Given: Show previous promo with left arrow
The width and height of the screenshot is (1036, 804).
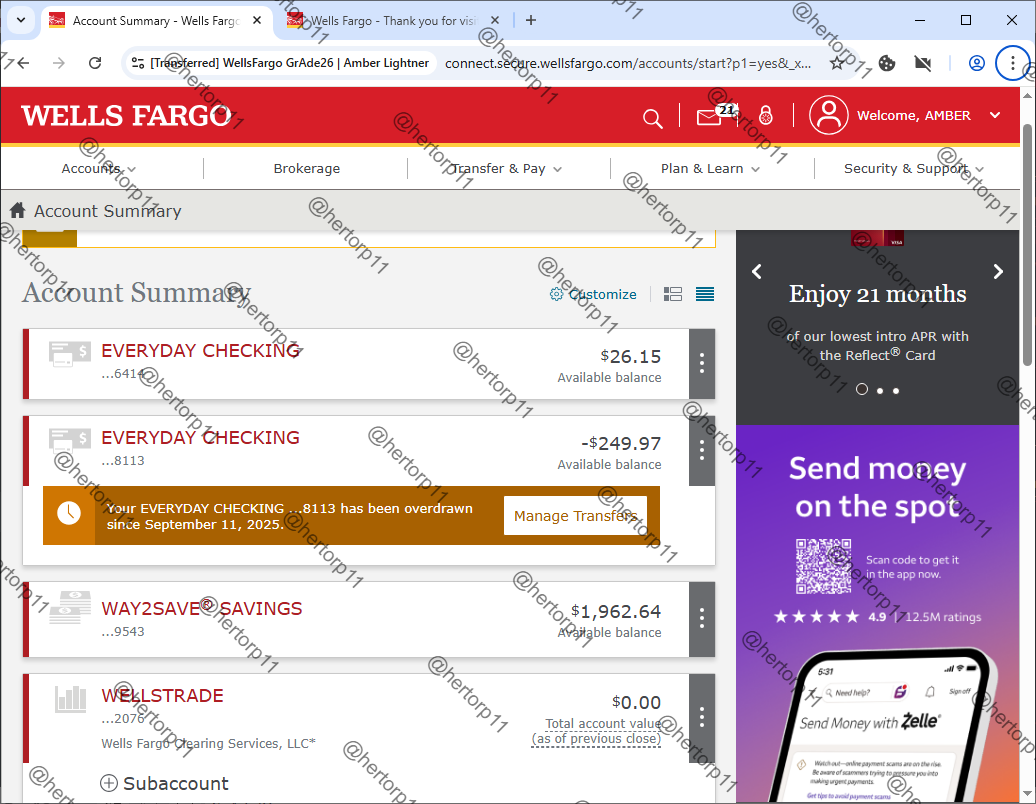Looking at the screenshot, I should click(757, 272).
